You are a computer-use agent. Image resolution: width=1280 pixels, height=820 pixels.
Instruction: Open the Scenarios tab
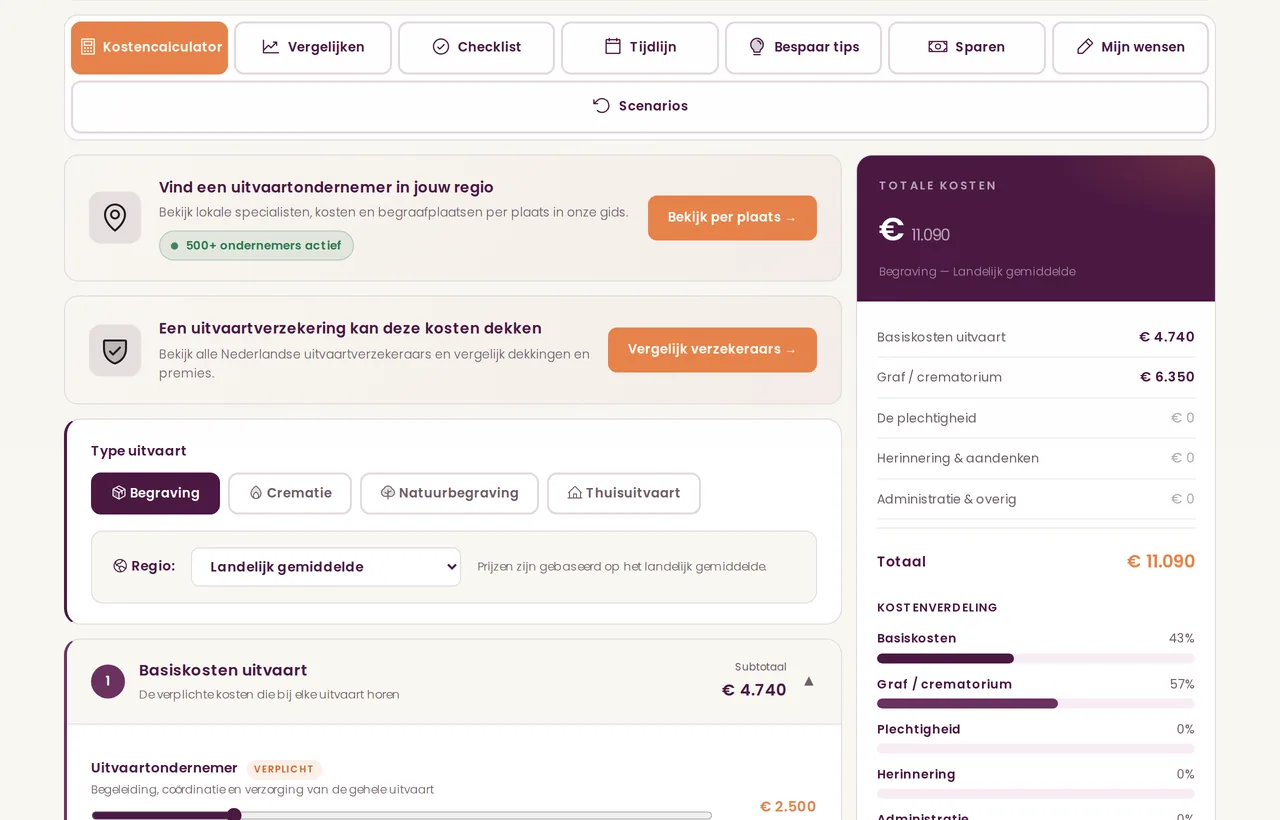click(x=640, y=107)
